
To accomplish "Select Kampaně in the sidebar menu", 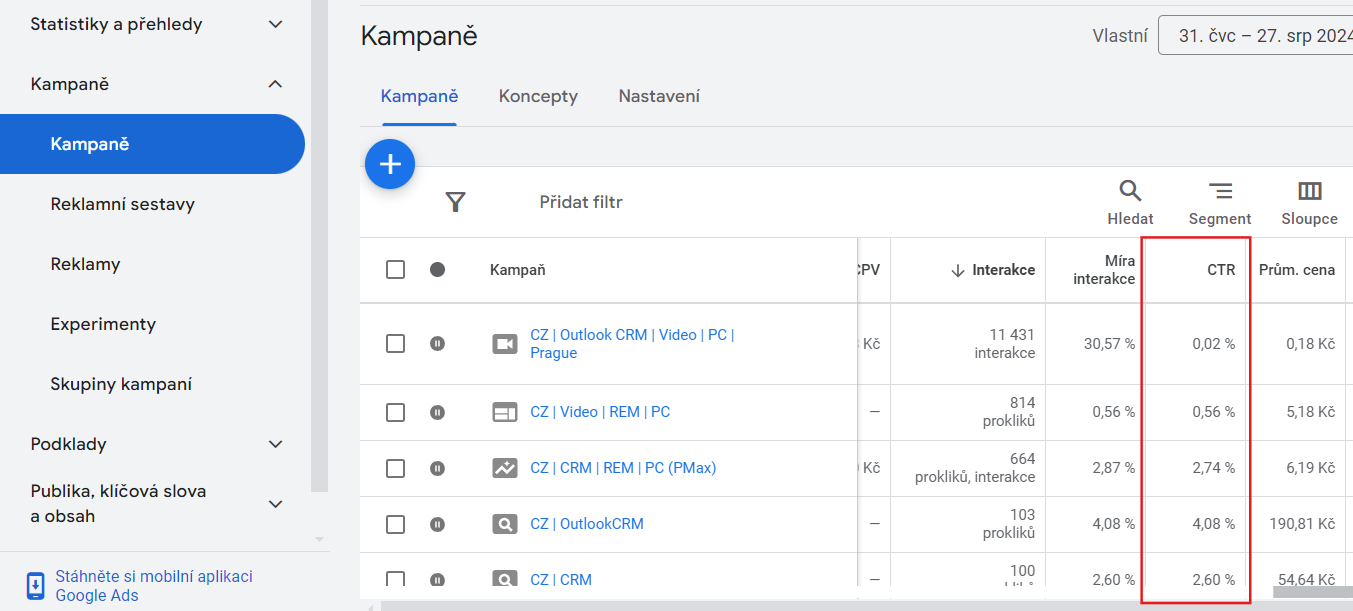I will point(152,144).
